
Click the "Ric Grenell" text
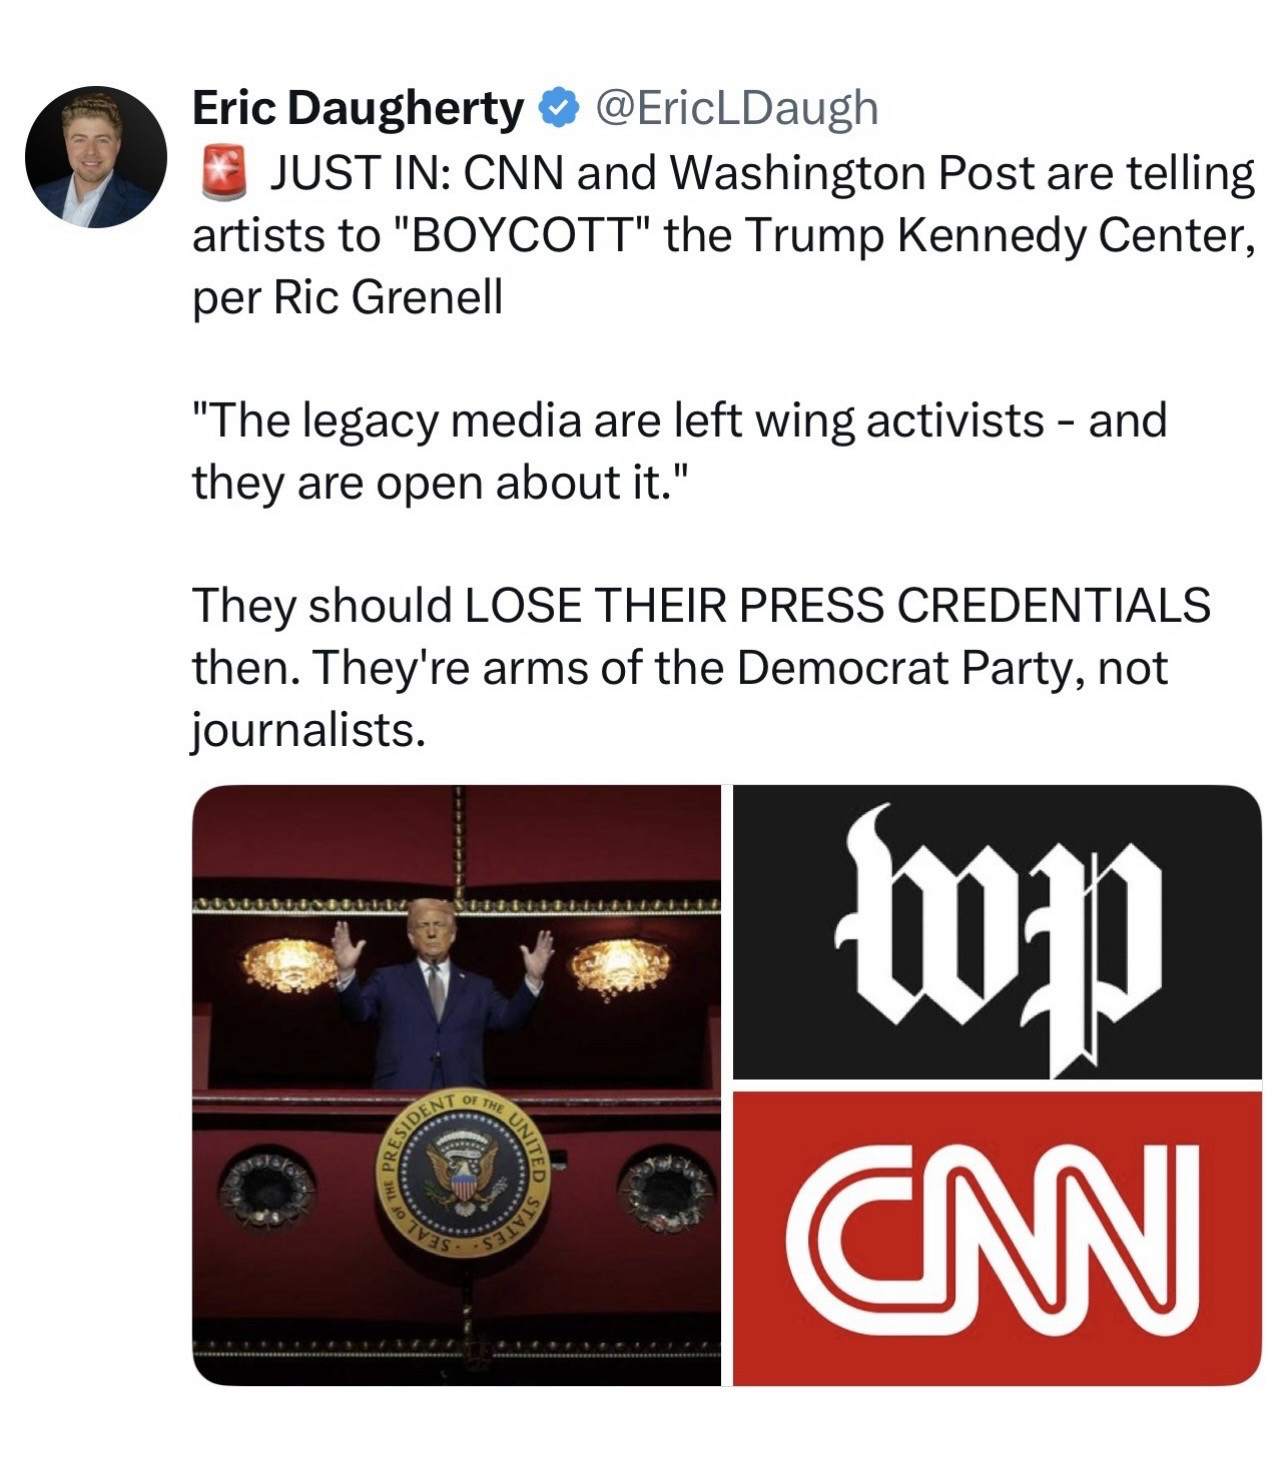tap(388, 297)
